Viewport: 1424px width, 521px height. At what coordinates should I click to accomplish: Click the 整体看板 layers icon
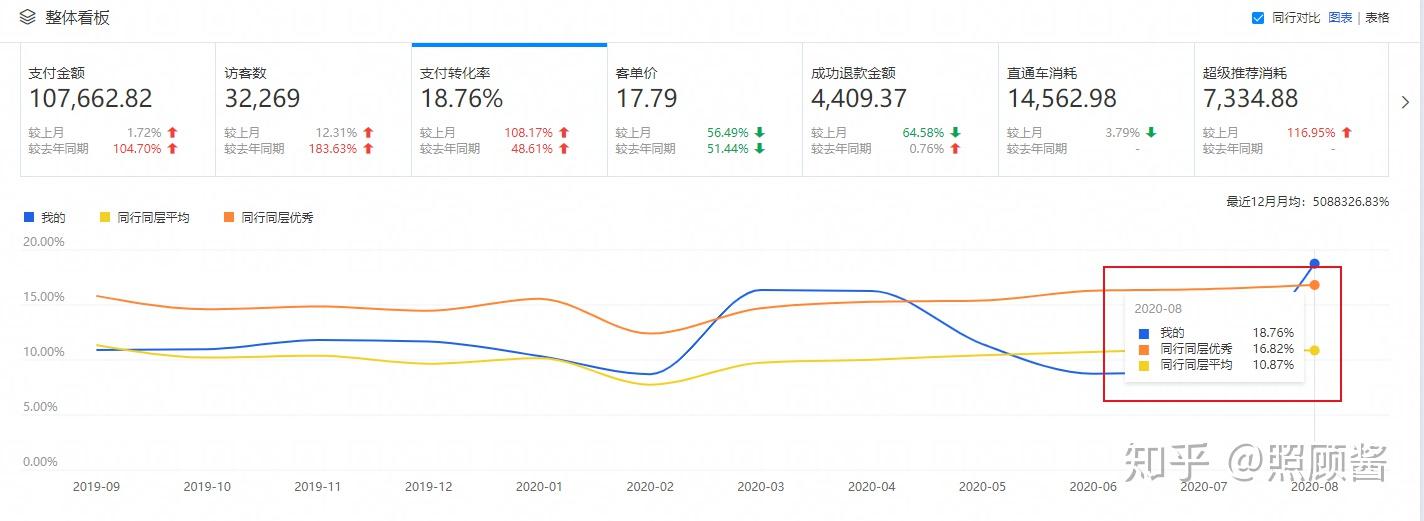point(28,17)
